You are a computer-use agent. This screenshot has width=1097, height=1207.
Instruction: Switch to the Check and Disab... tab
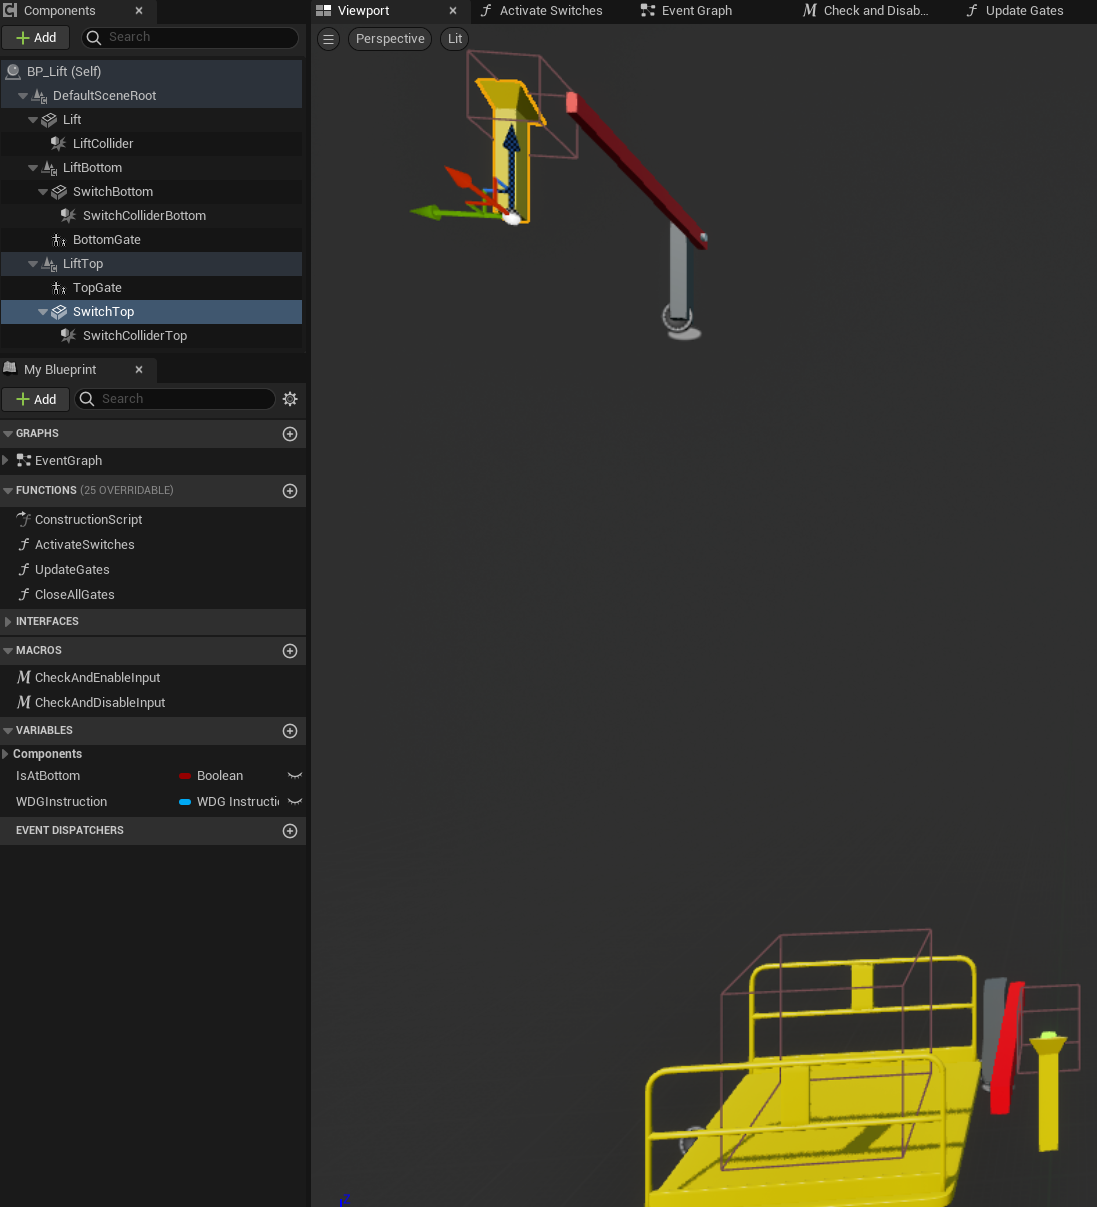[866, 11]
